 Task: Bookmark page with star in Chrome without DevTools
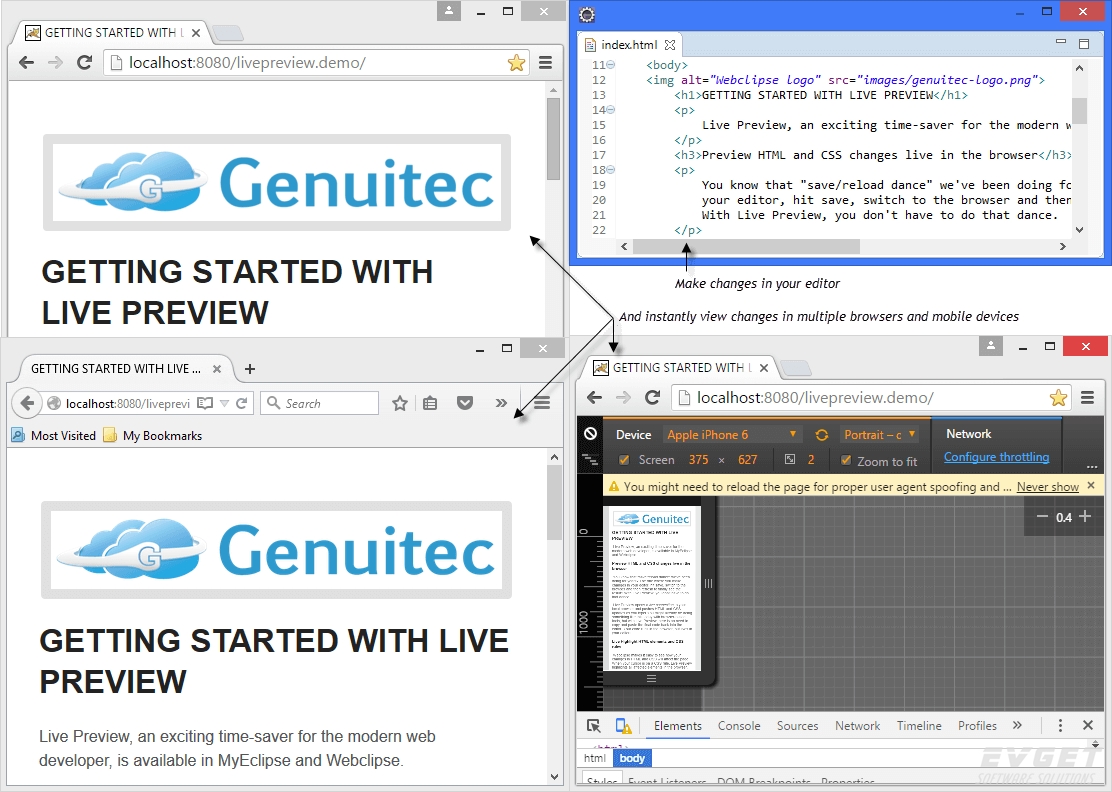coord(516,63)
